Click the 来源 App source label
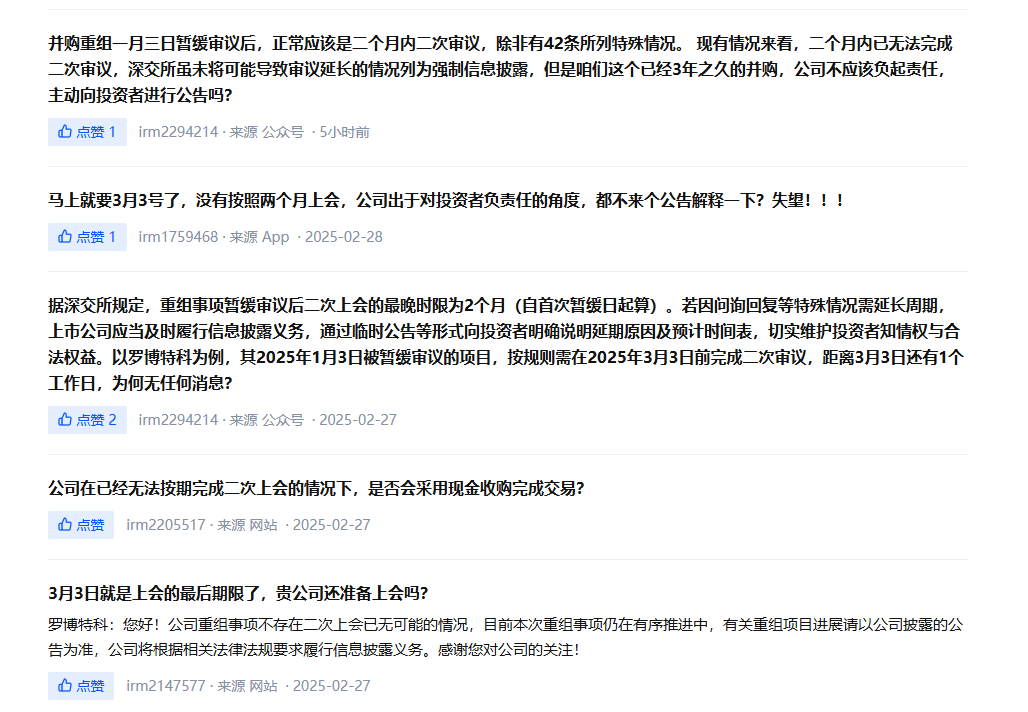This screenshot has width=1028, height=712. pyautogui.click(x=258, y=237)
